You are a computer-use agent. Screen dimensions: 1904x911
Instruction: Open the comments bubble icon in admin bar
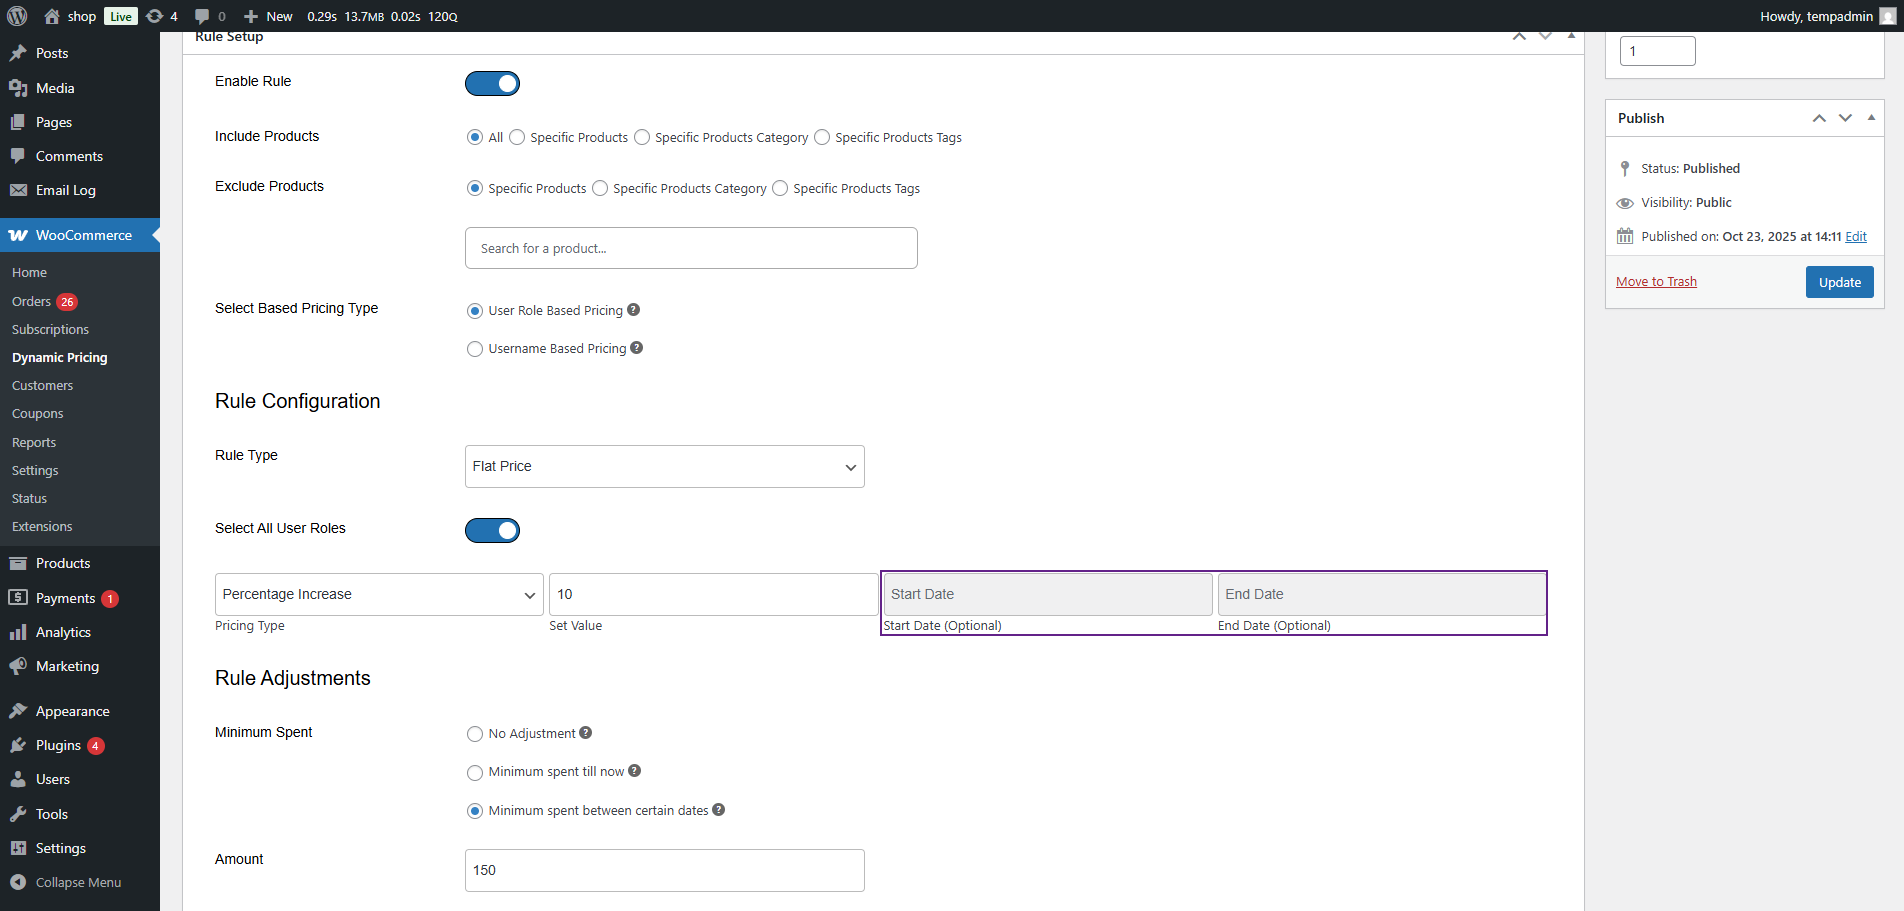[x=202, y=16]
